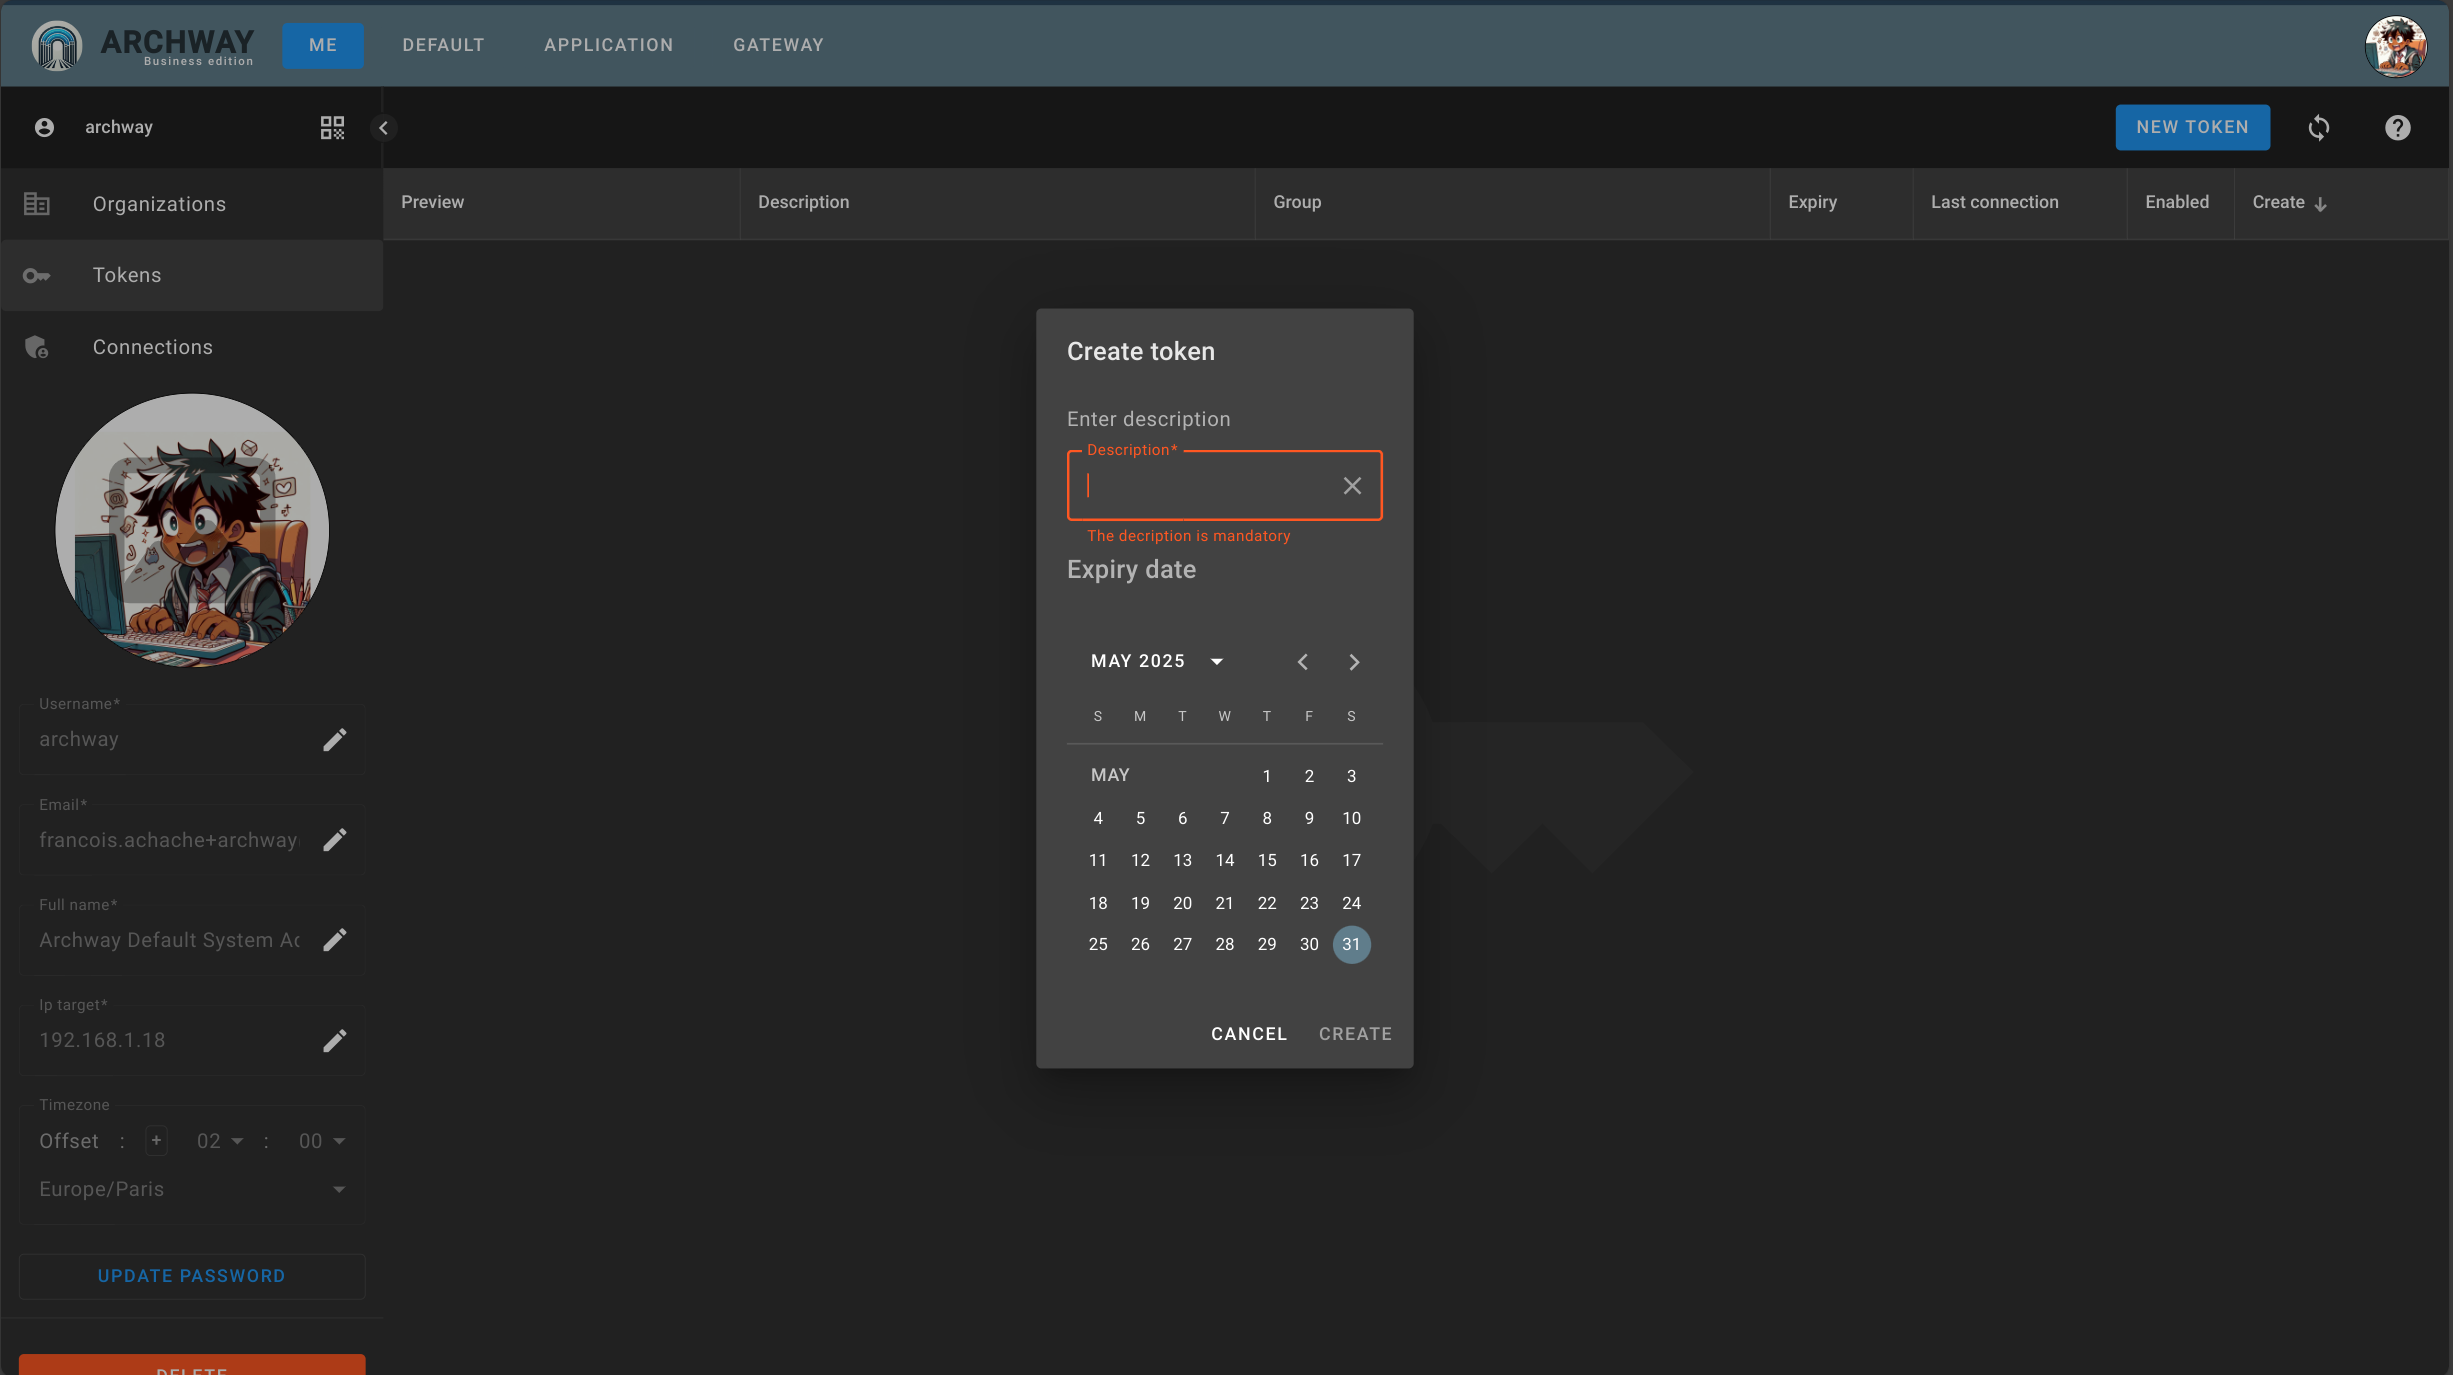Open the user avatar menu in top bar
Image resolution: width=2453 pixels, height=1375 pixels.
tap(2395, 45)
